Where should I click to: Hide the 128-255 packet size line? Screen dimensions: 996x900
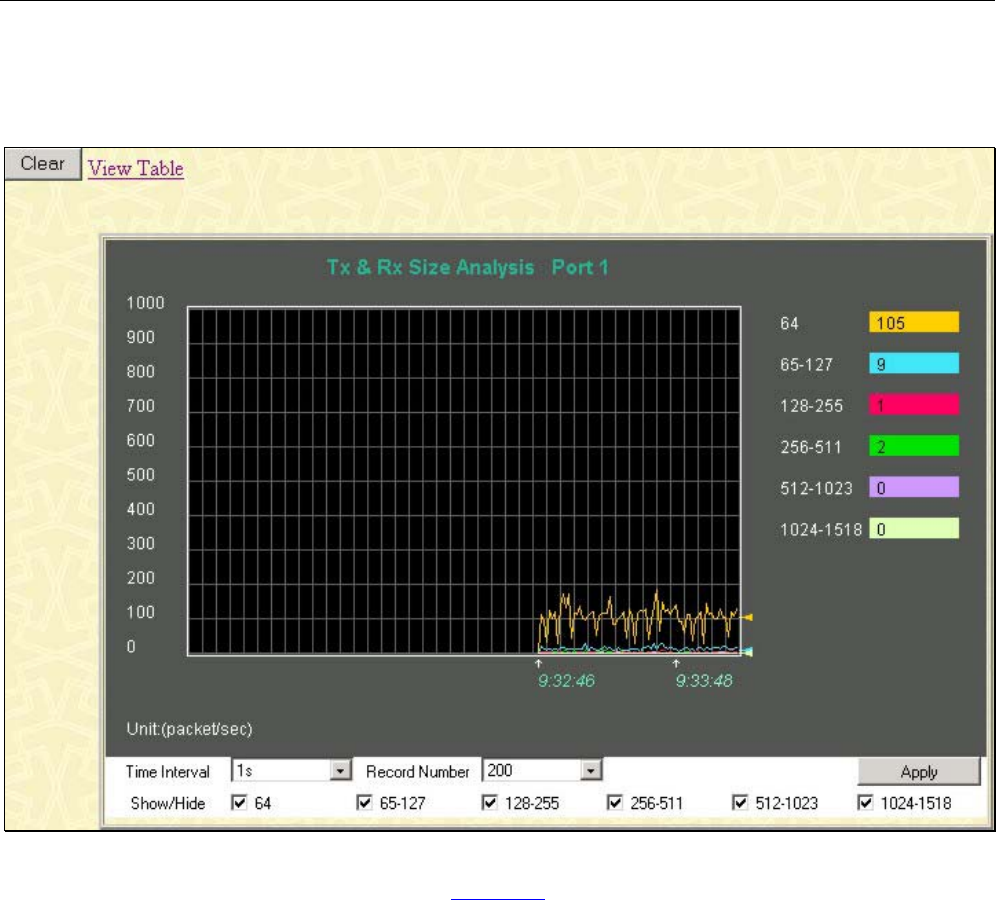pos(489,803)
